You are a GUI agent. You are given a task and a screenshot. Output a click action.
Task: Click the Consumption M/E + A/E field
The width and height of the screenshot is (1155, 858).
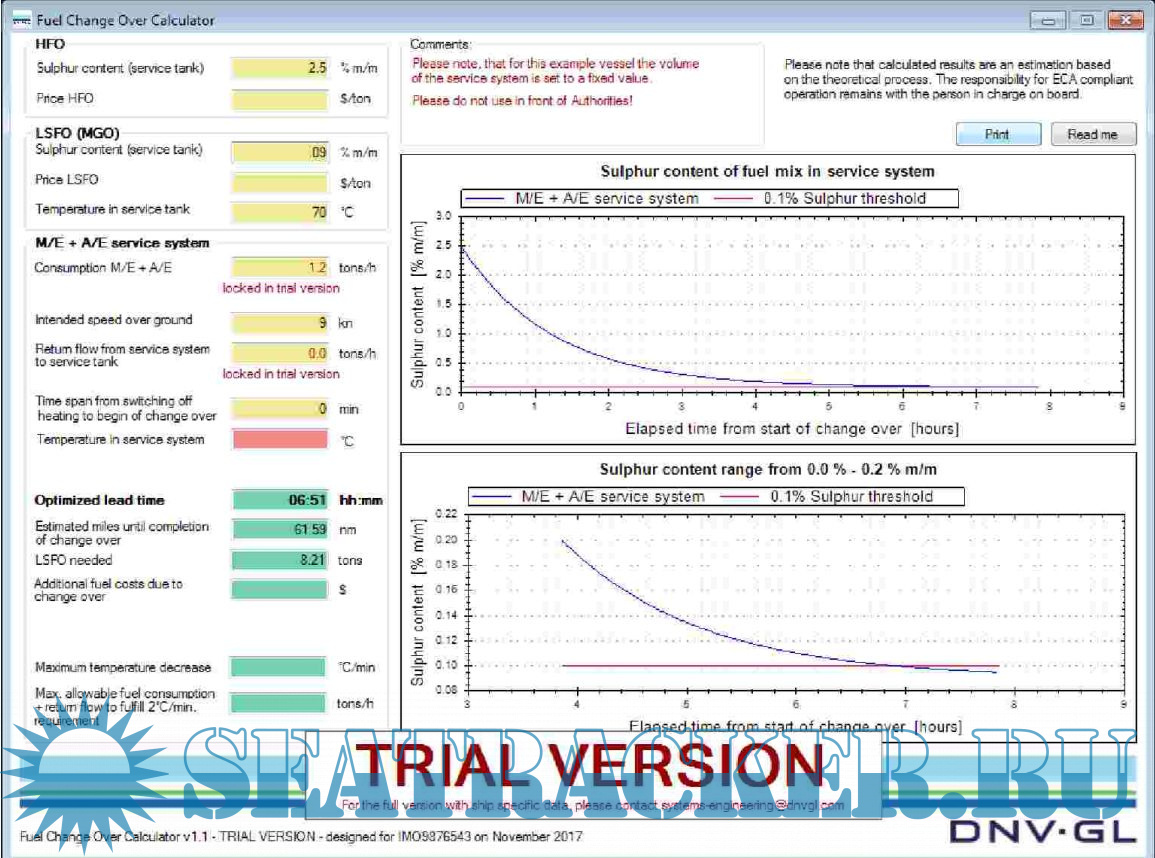pyautogui.click(x=279, y=268)
